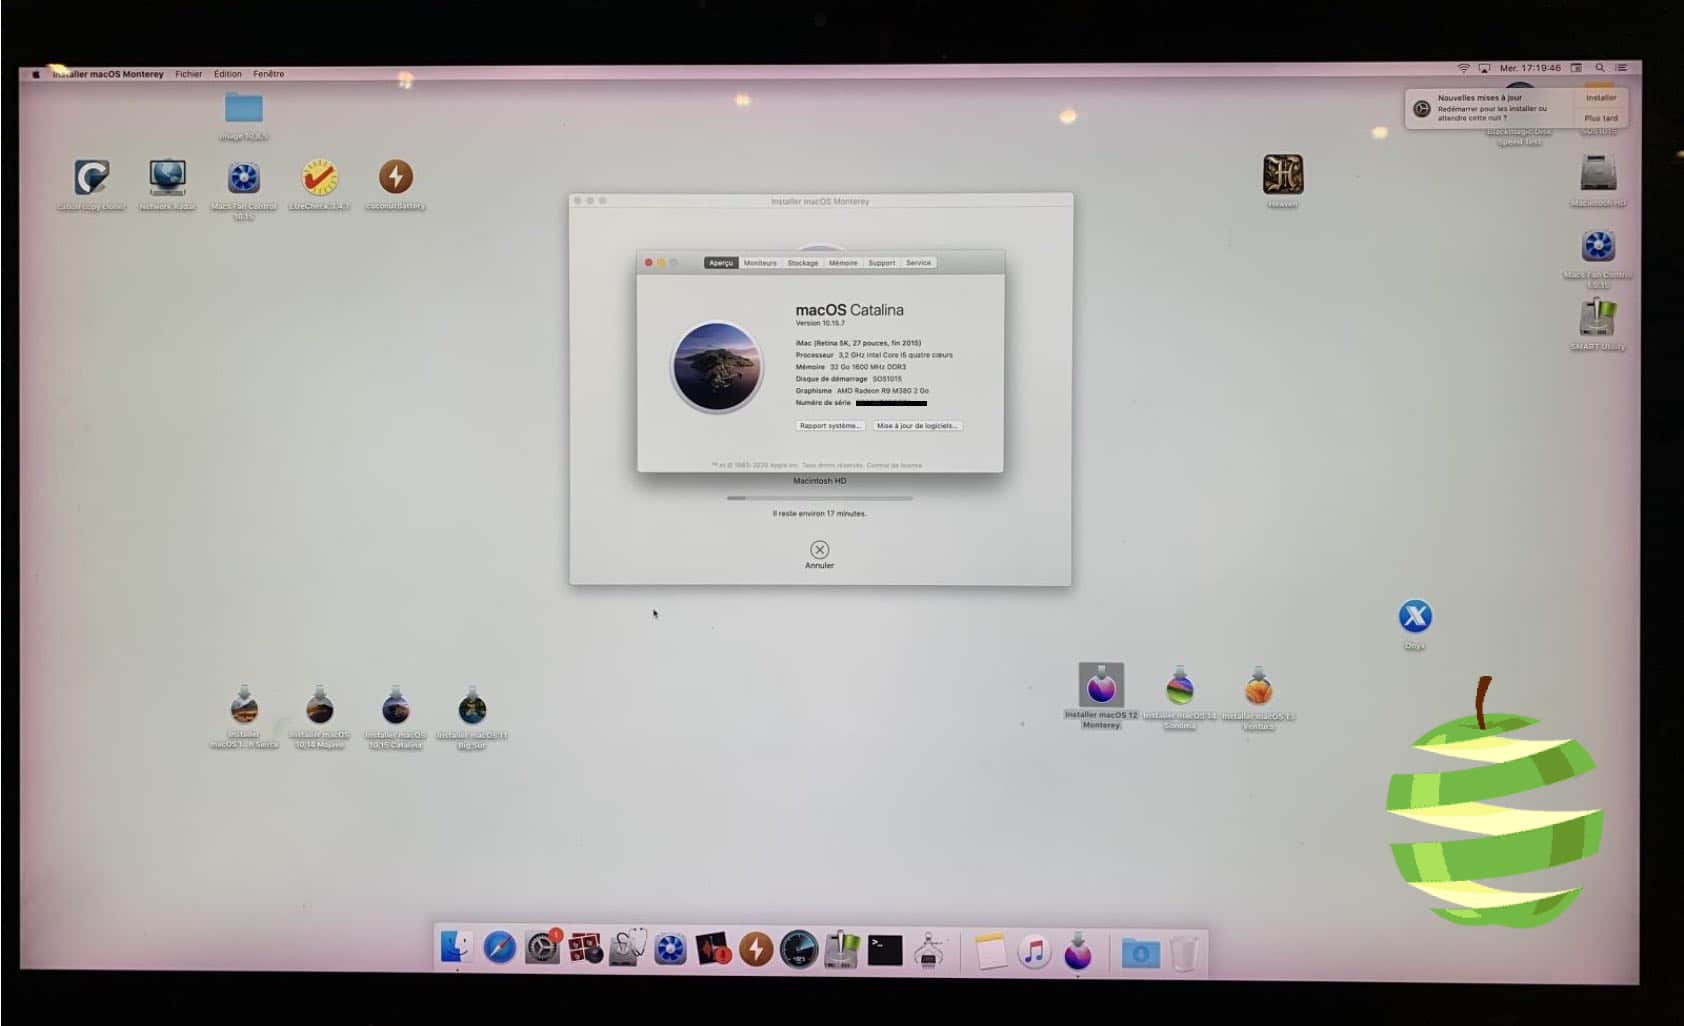
Task: Launch Carbon Copy Cloner from the desktop
Action: (x=91, y=178)
